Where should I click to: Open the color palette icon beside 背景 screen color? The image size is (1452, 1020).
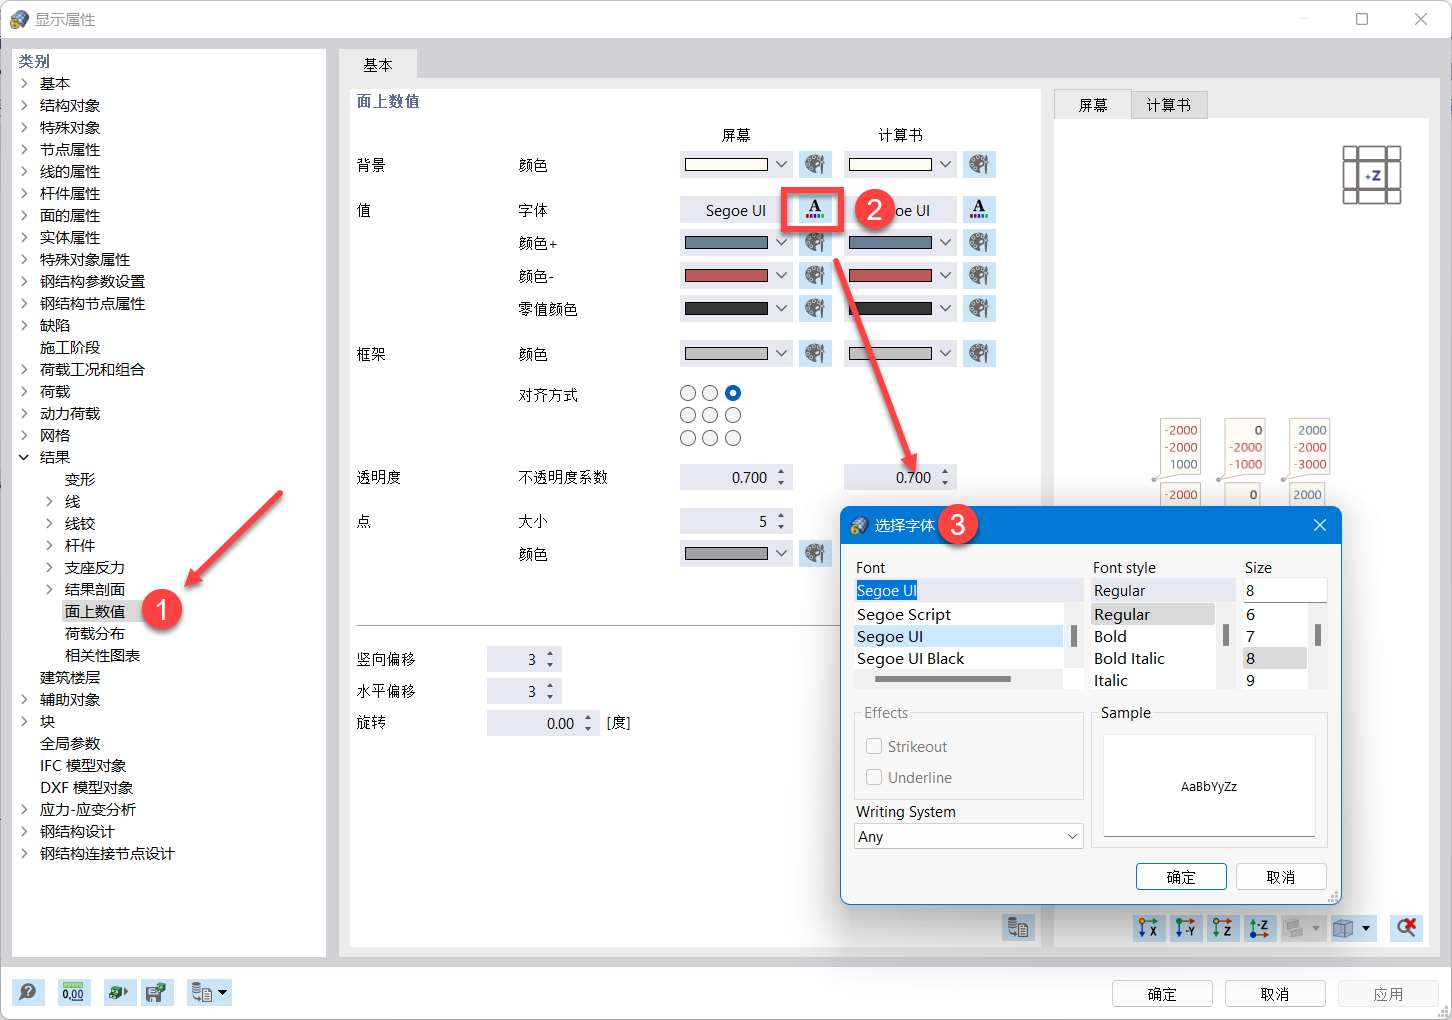[816, 164]
